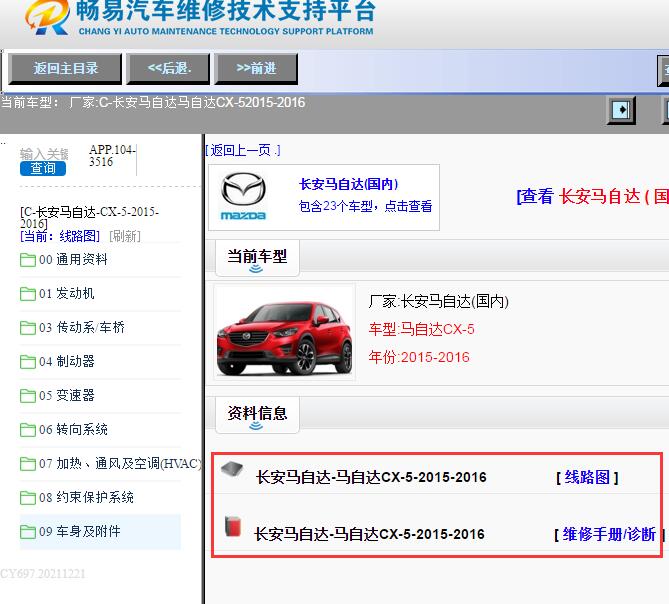Open the 长安马自达(国内) link

pyautogui.click(x=349, y=184)
